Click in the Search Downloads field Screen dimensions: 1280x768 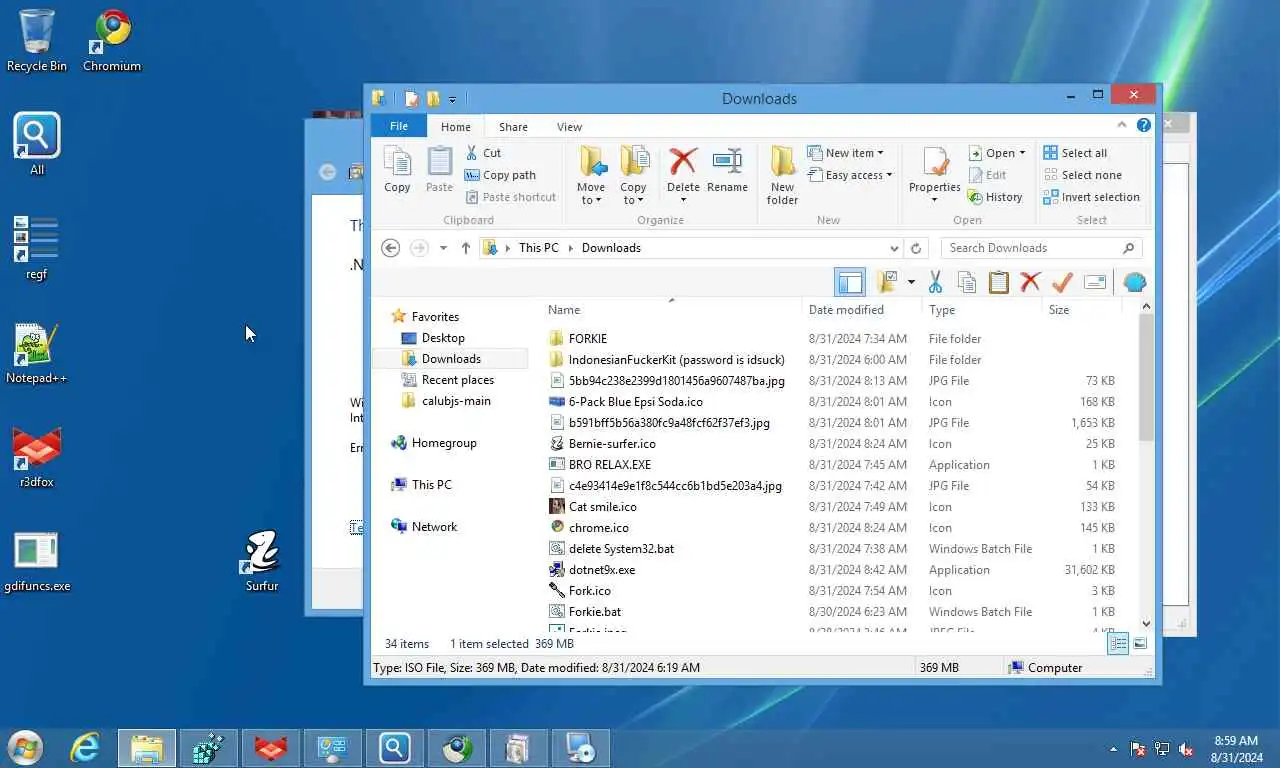[1041, 248]
